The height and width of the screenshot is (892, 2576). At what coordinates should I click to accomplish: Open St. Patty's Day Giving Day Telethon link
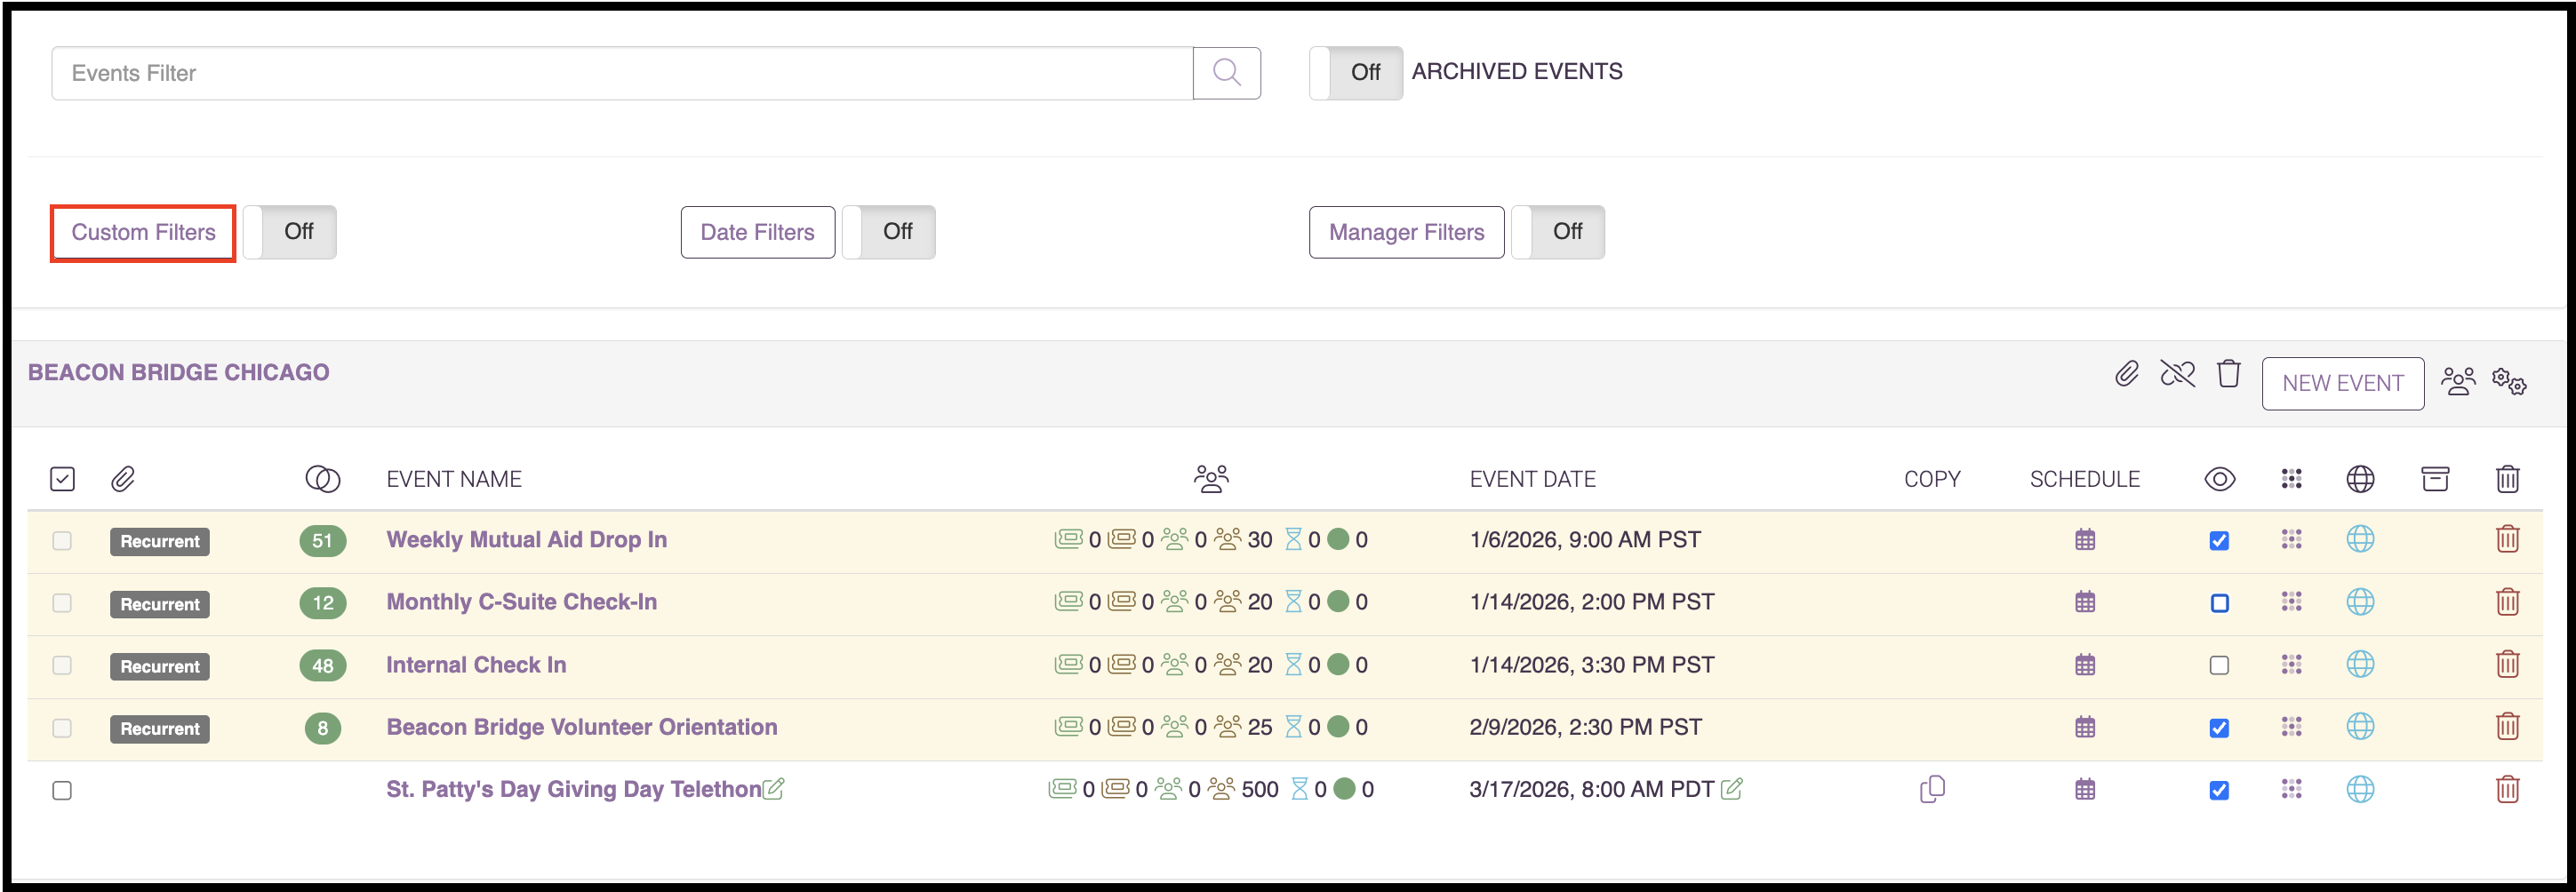click(573, 789)
